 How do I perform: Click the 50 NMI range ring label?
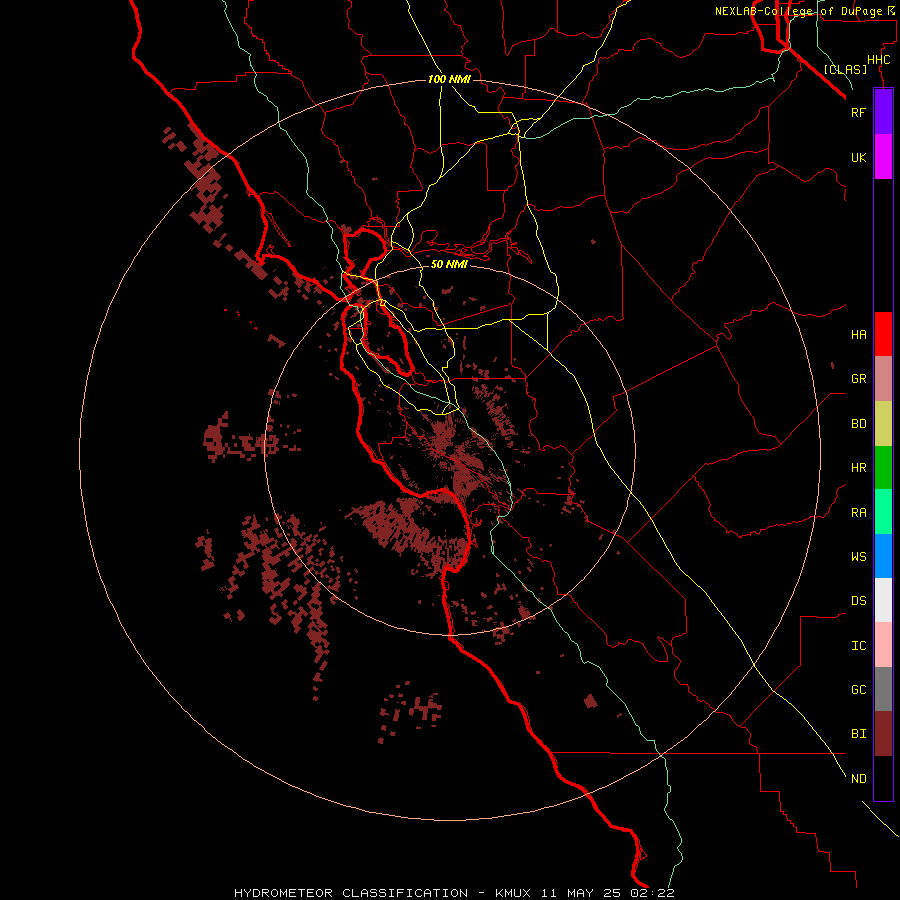[449, 264]
